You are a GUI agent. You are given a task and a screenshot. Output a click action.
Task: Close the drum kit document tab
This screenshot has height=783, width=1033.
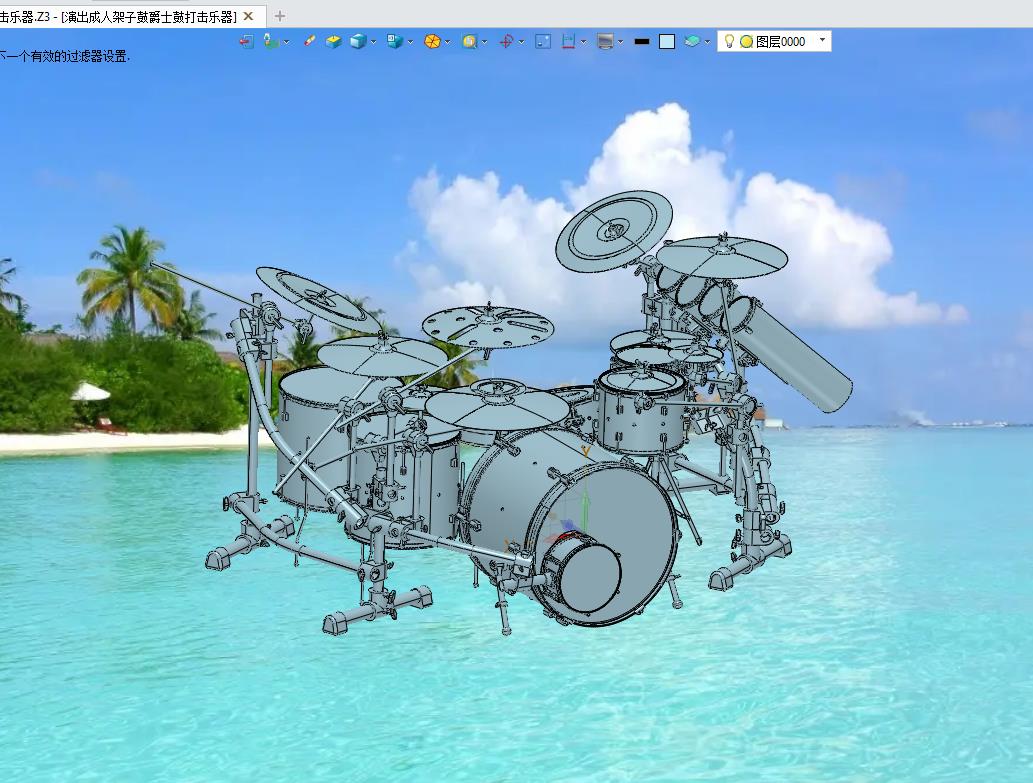point(248,16)
